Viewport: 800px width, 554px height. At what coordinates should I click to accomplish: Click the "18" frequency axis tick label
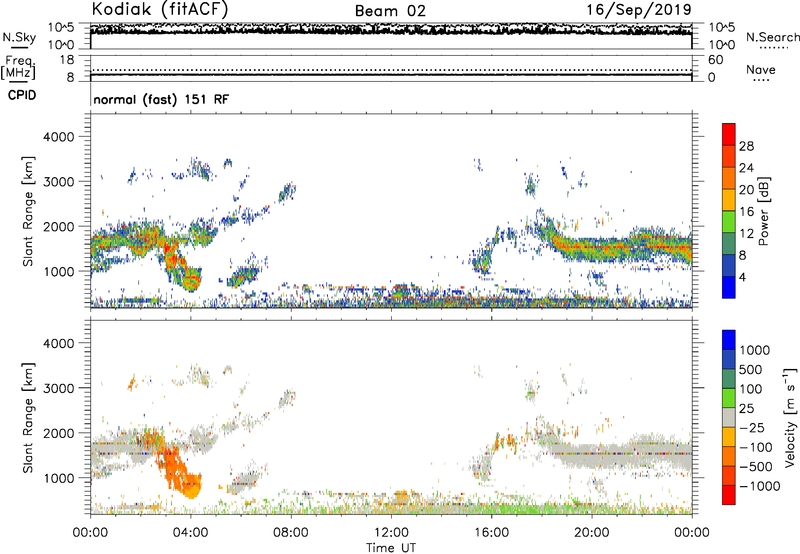click(x=67, y=60)
